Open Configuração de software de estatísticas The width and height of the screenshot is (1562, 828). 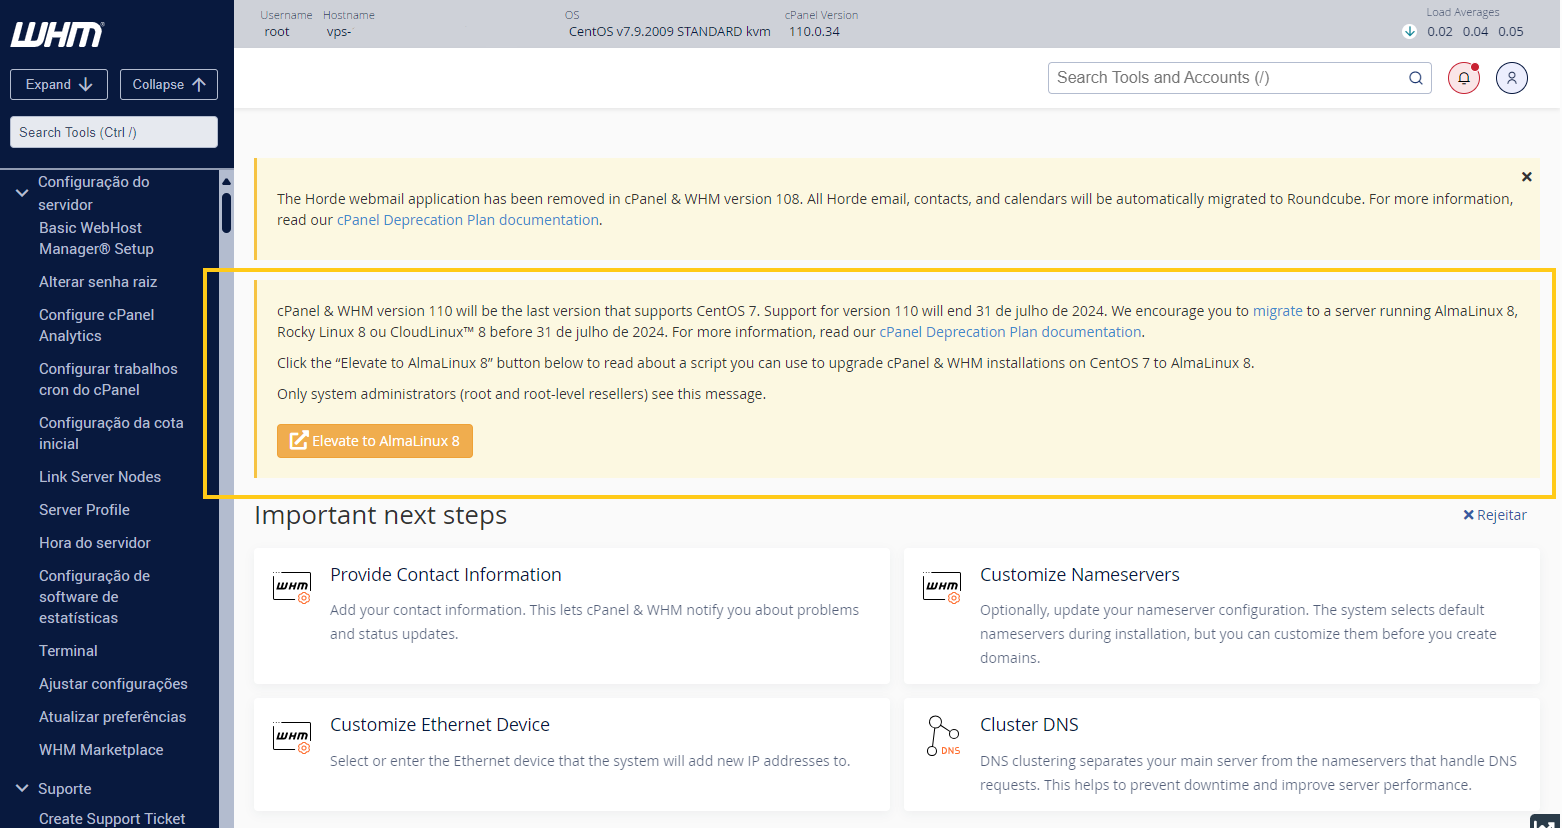coord(94,597)
